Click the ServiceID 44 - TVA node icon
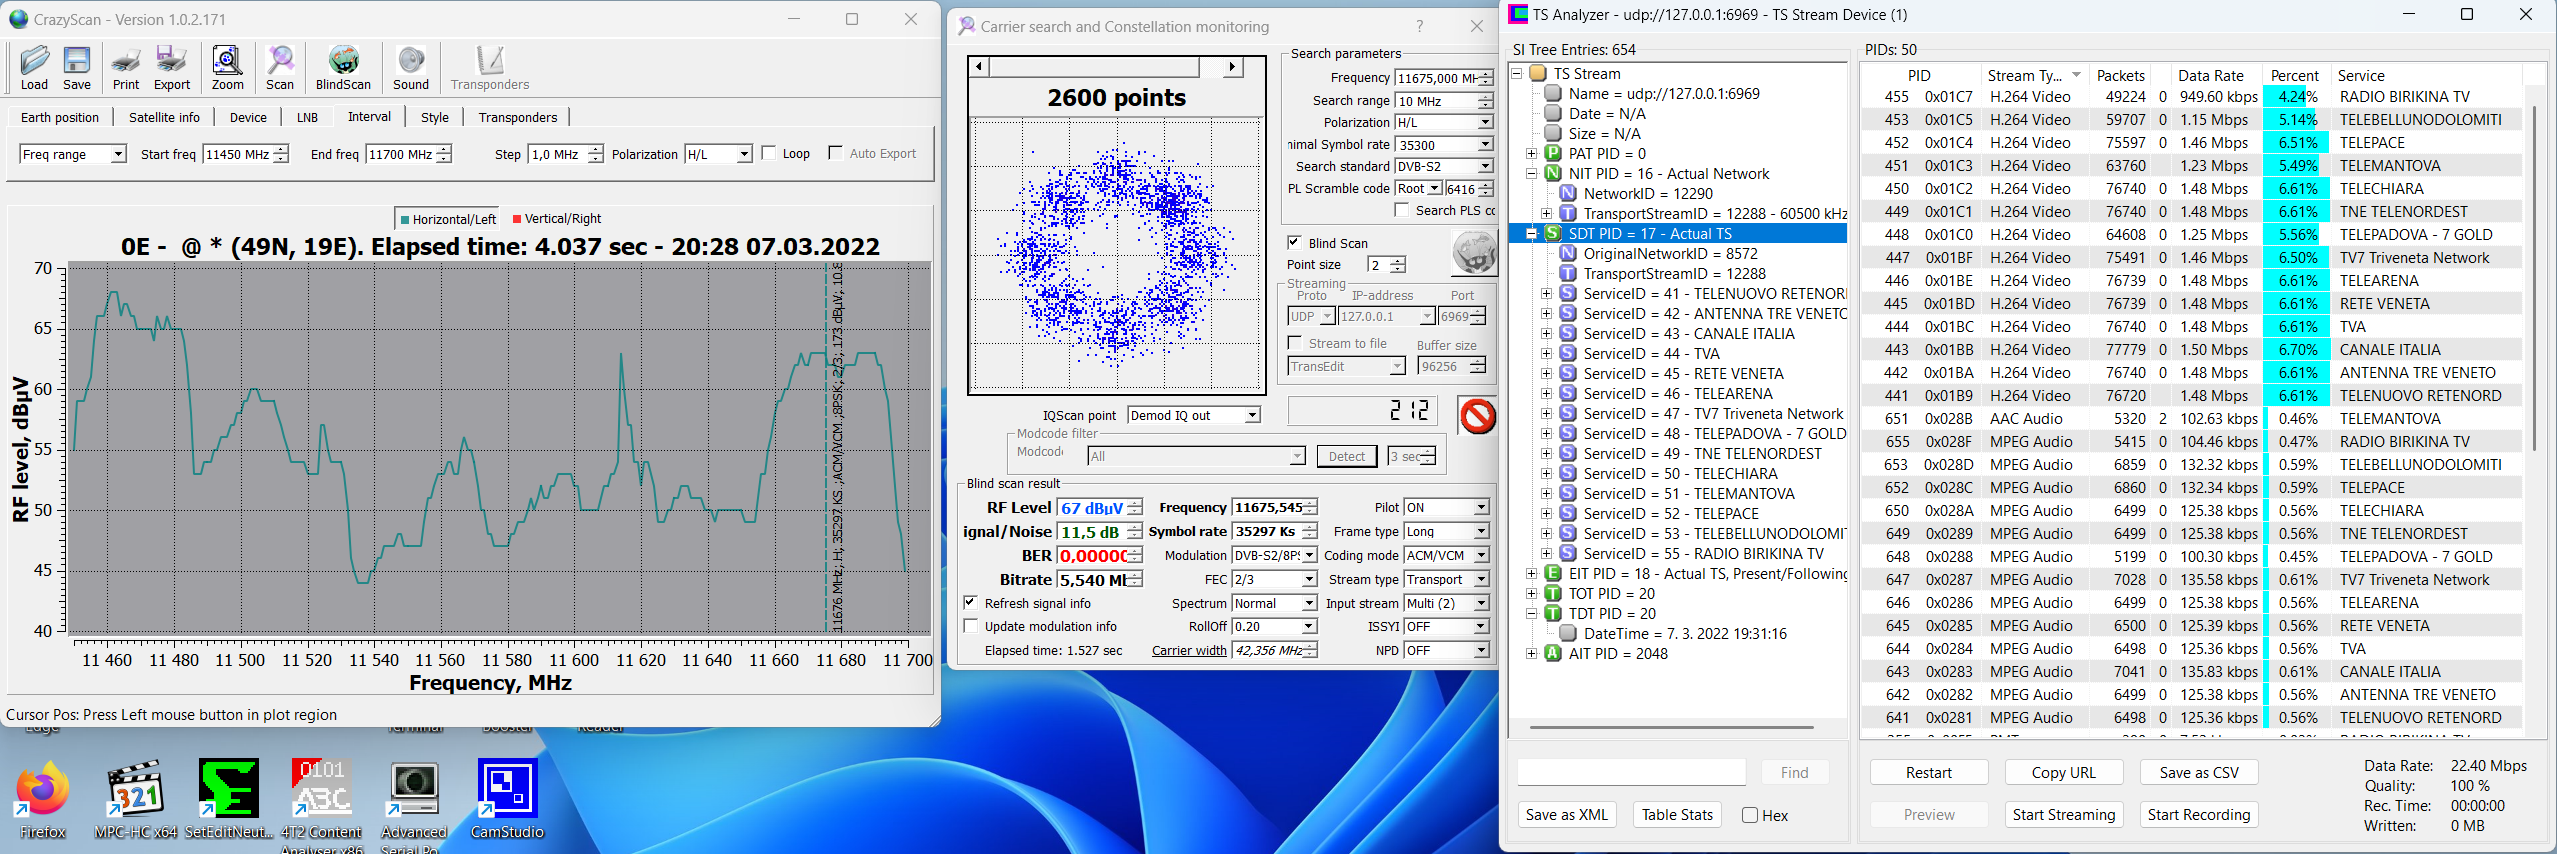Screen dimensions: 2557x854 point(1568,354)
